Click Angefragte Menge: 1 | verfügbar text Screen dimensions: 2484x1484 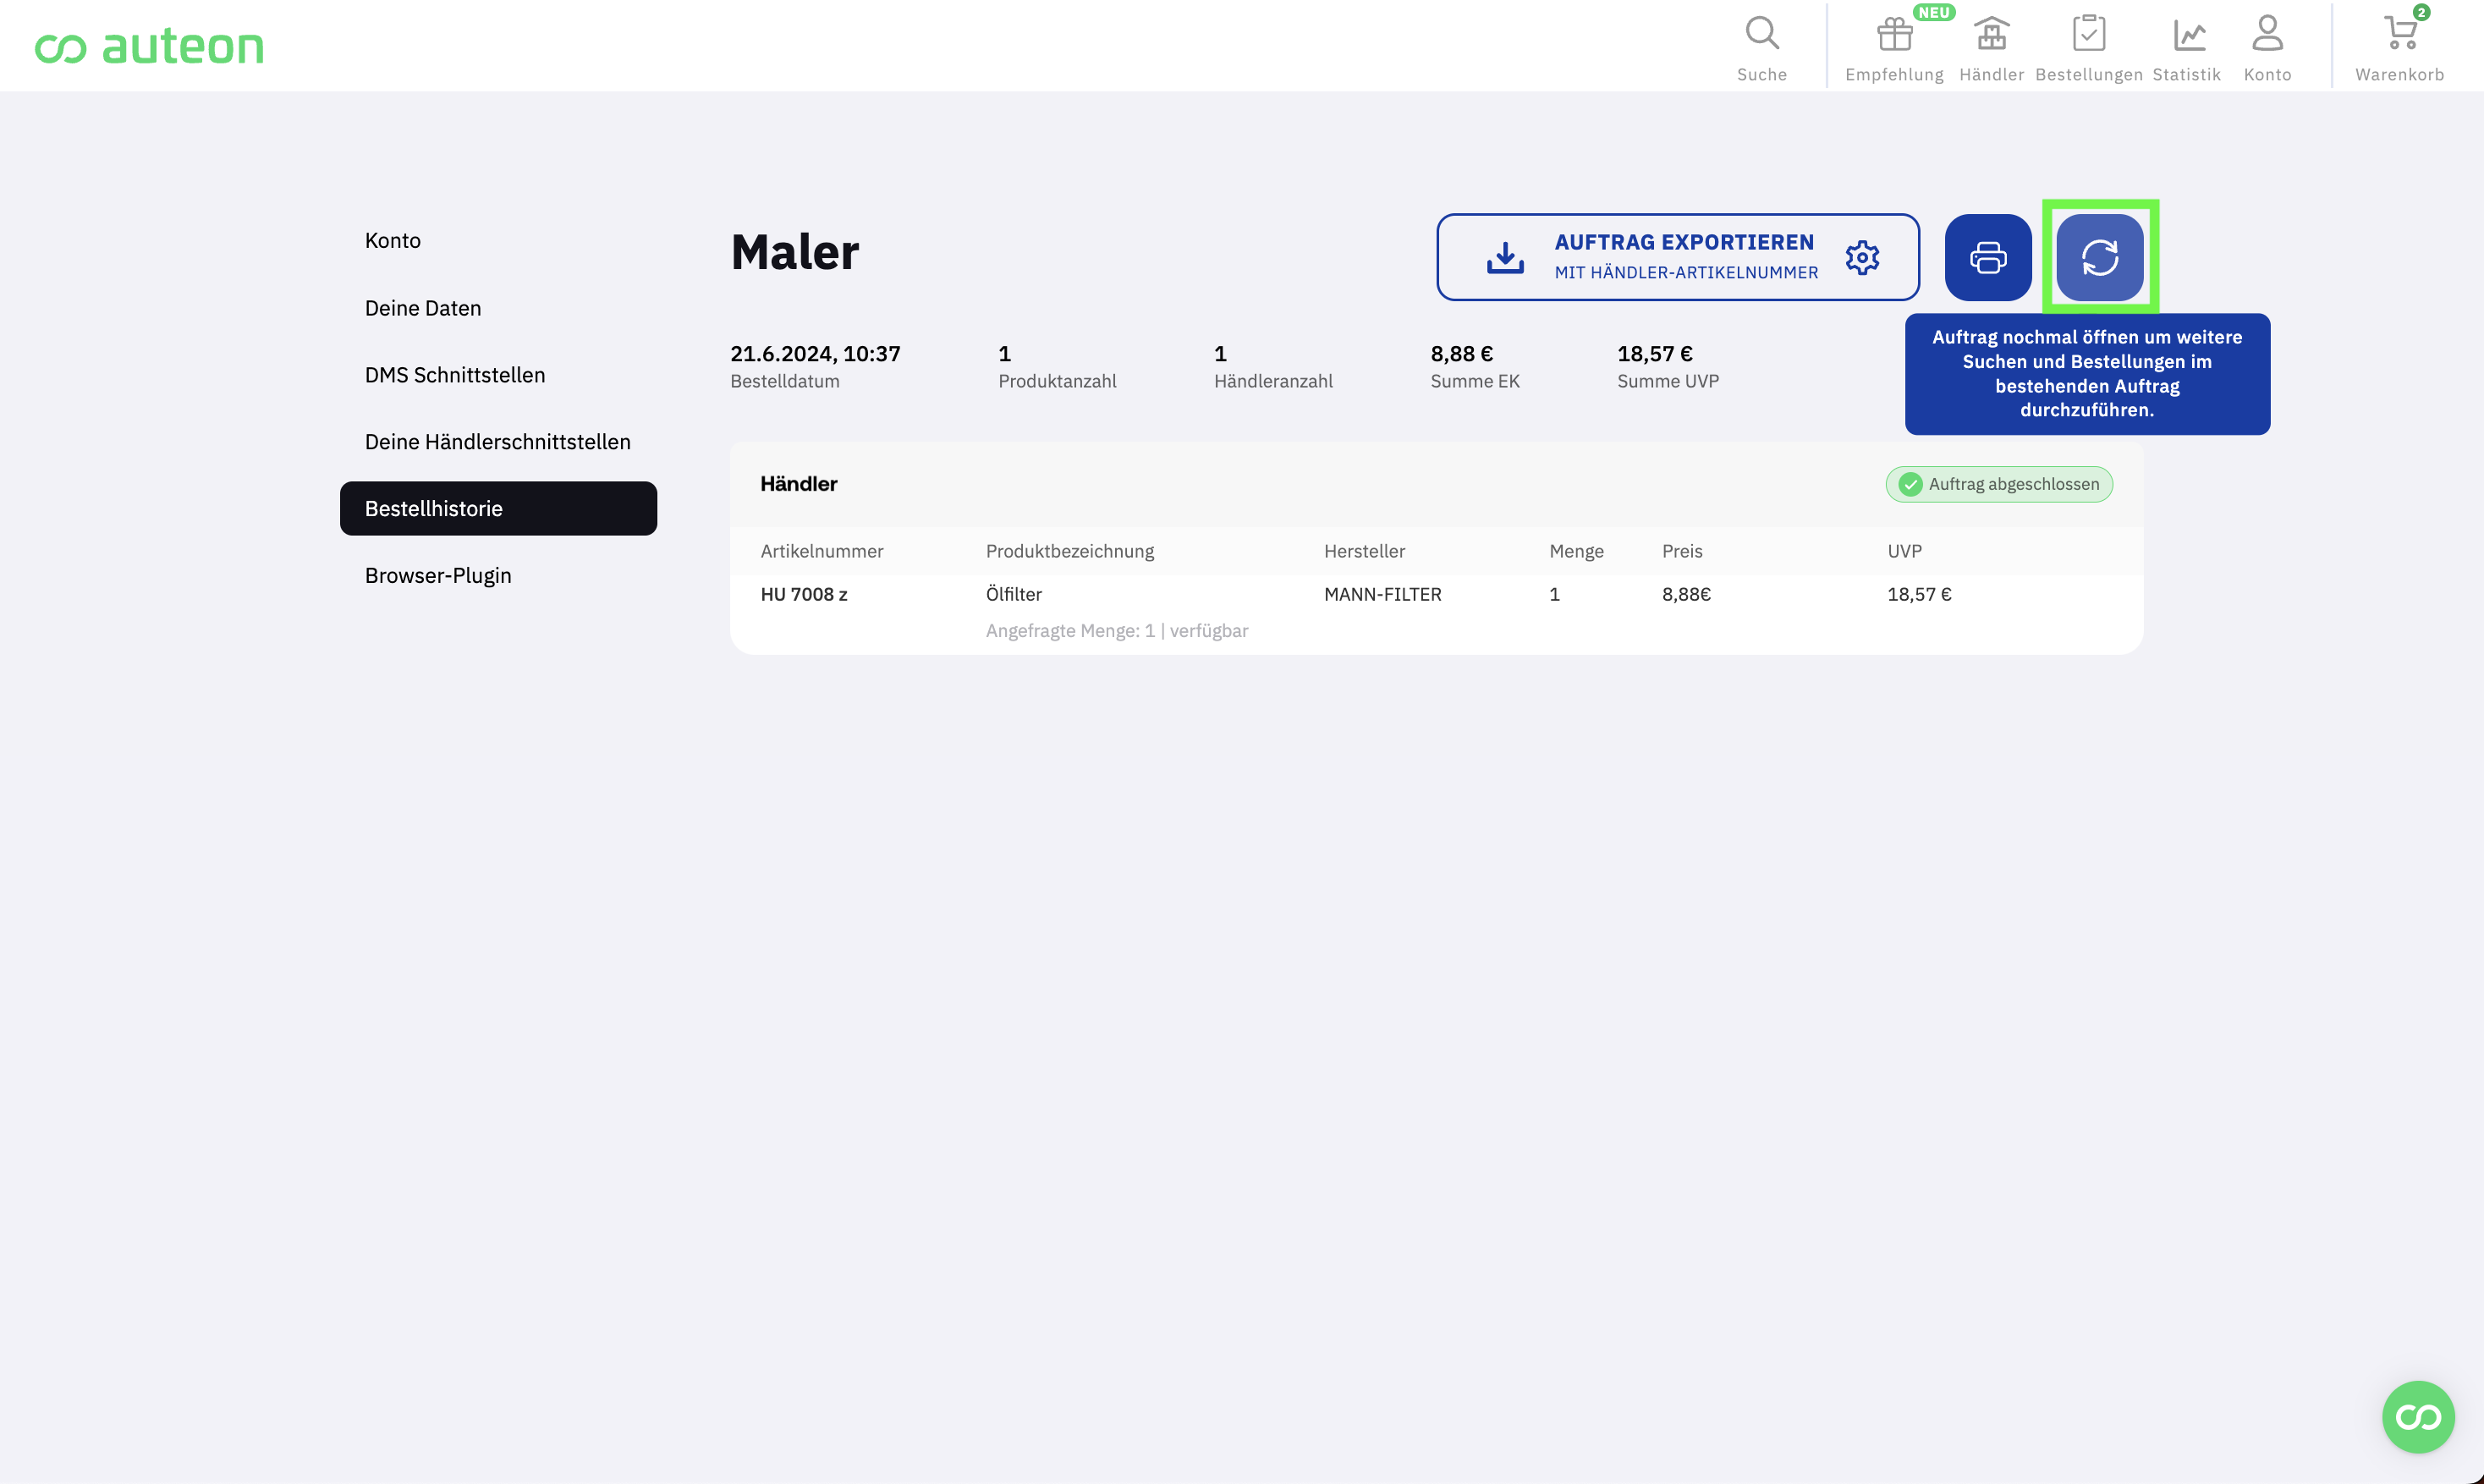[x=1117, y=631]
